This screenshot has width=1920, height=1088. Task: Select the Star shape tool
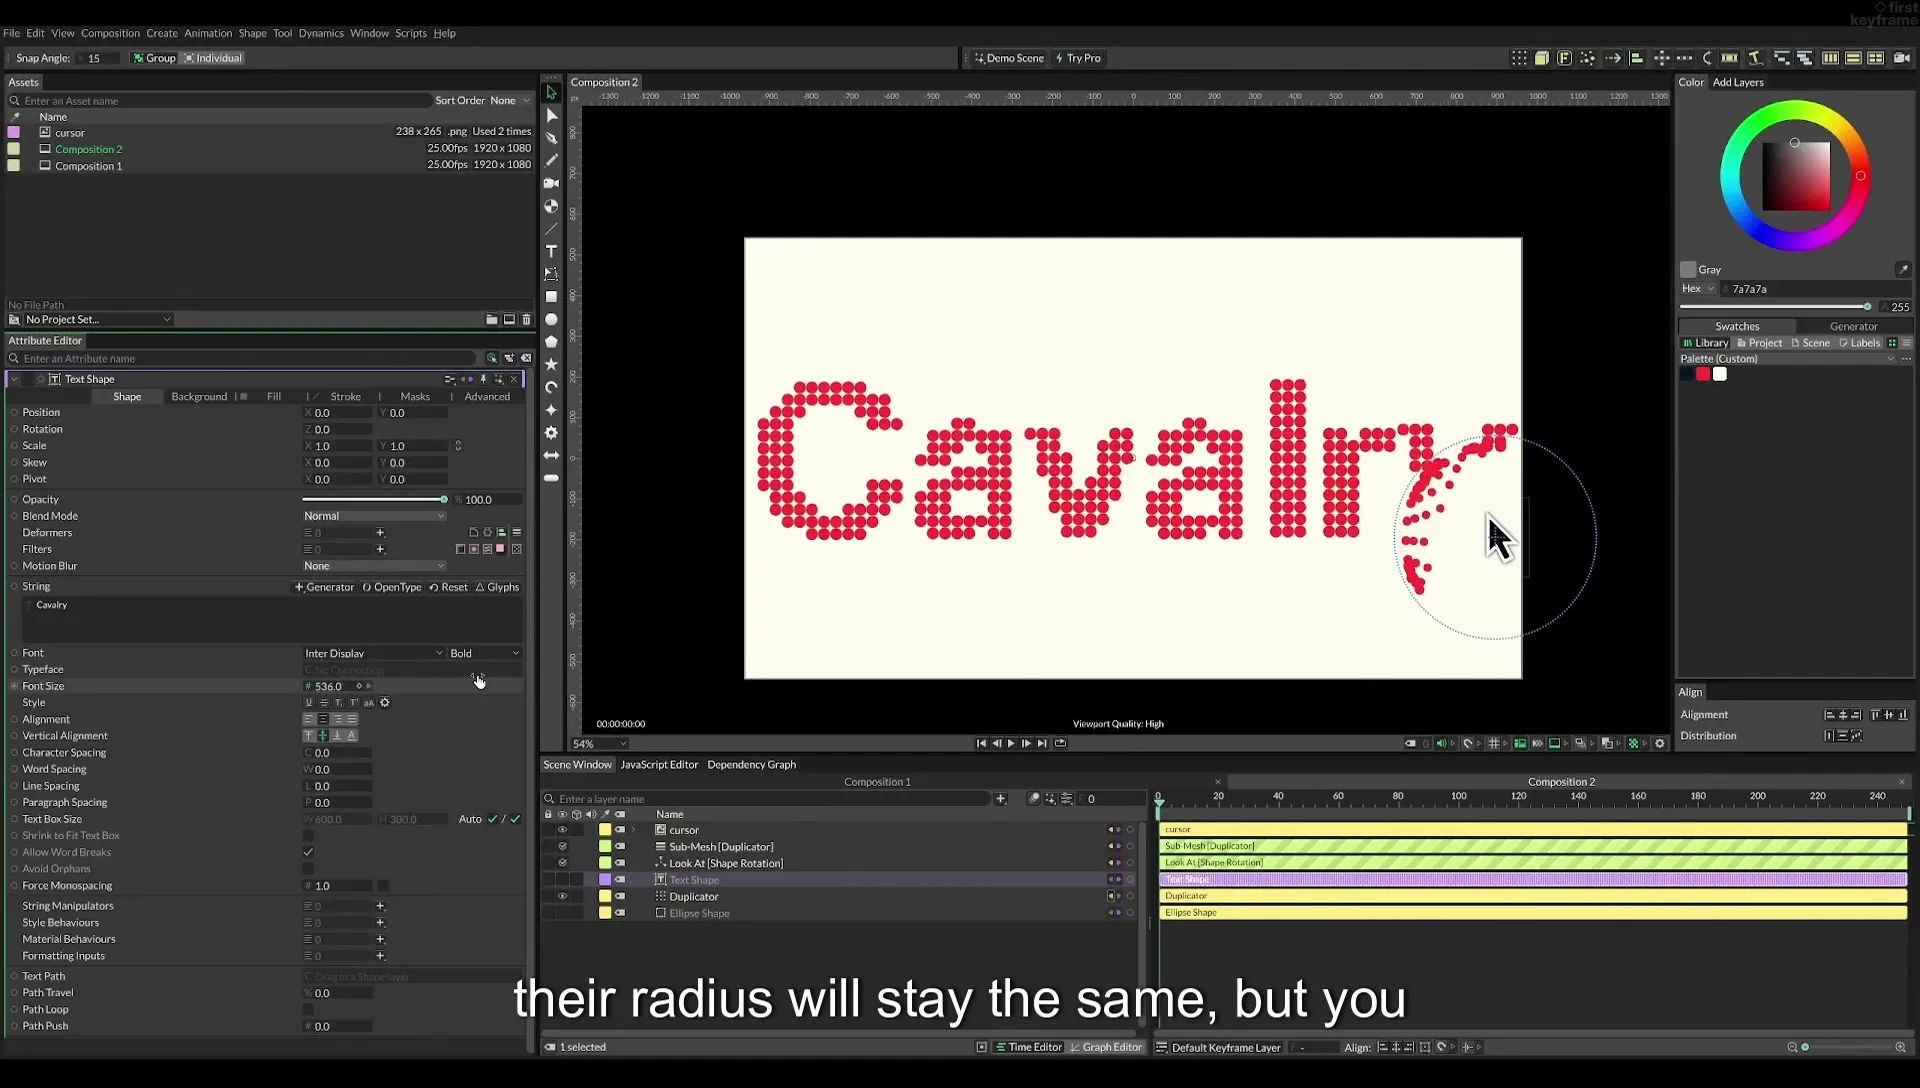(551, 365)
